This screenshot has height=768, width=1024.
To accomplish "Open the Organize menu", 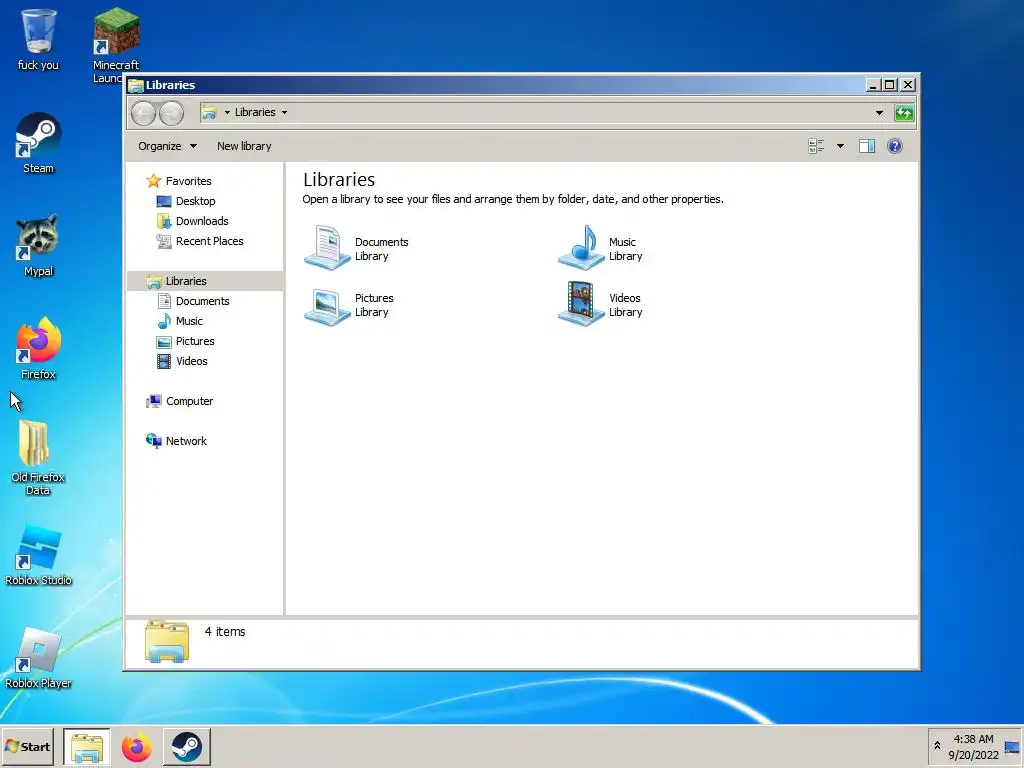I will (167, 146).
